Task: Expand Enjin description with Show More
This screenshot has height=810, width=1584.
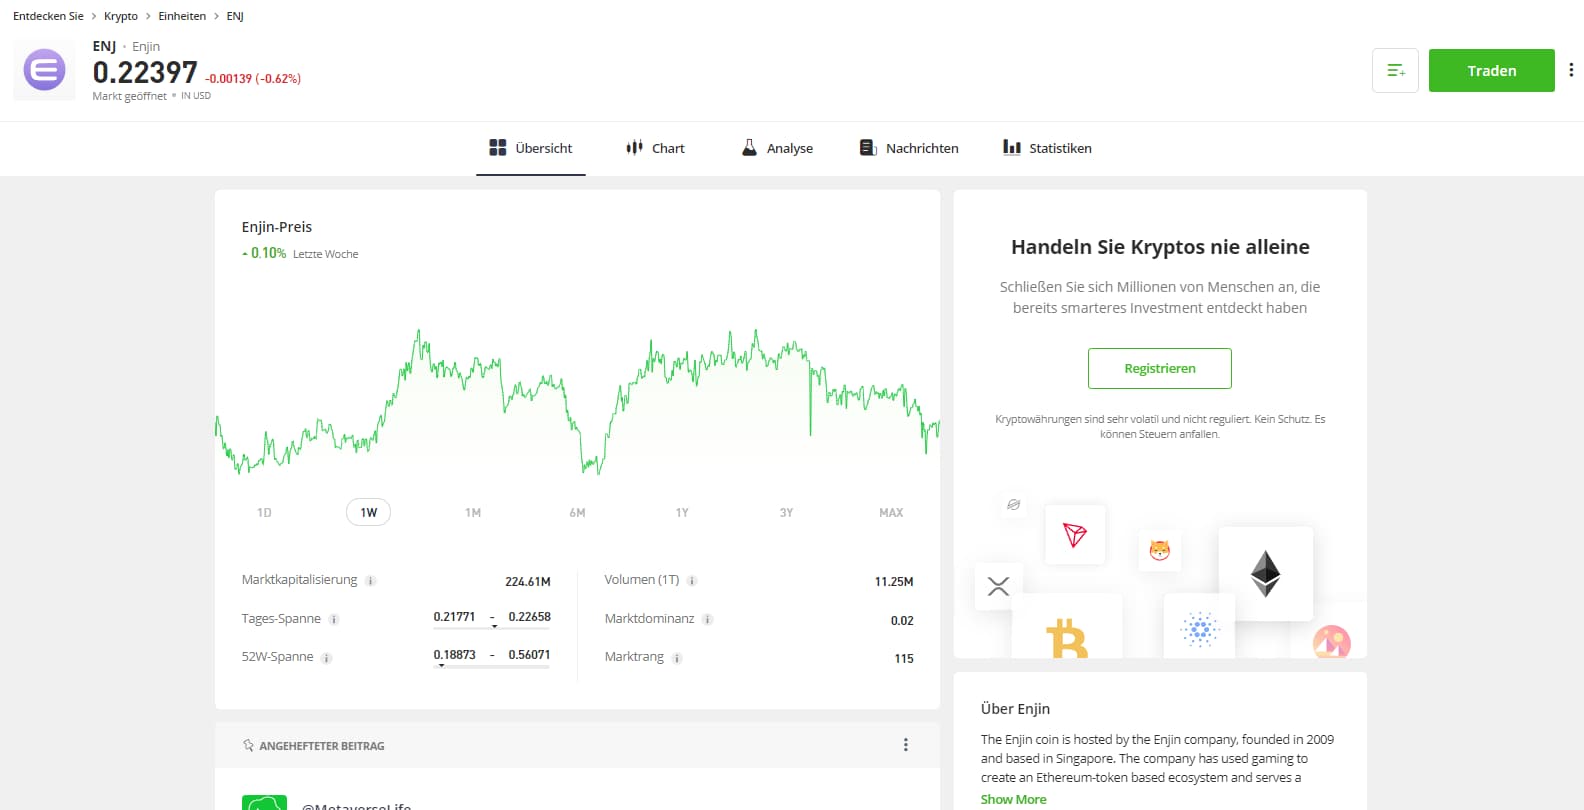Action: click(1013, 799)
